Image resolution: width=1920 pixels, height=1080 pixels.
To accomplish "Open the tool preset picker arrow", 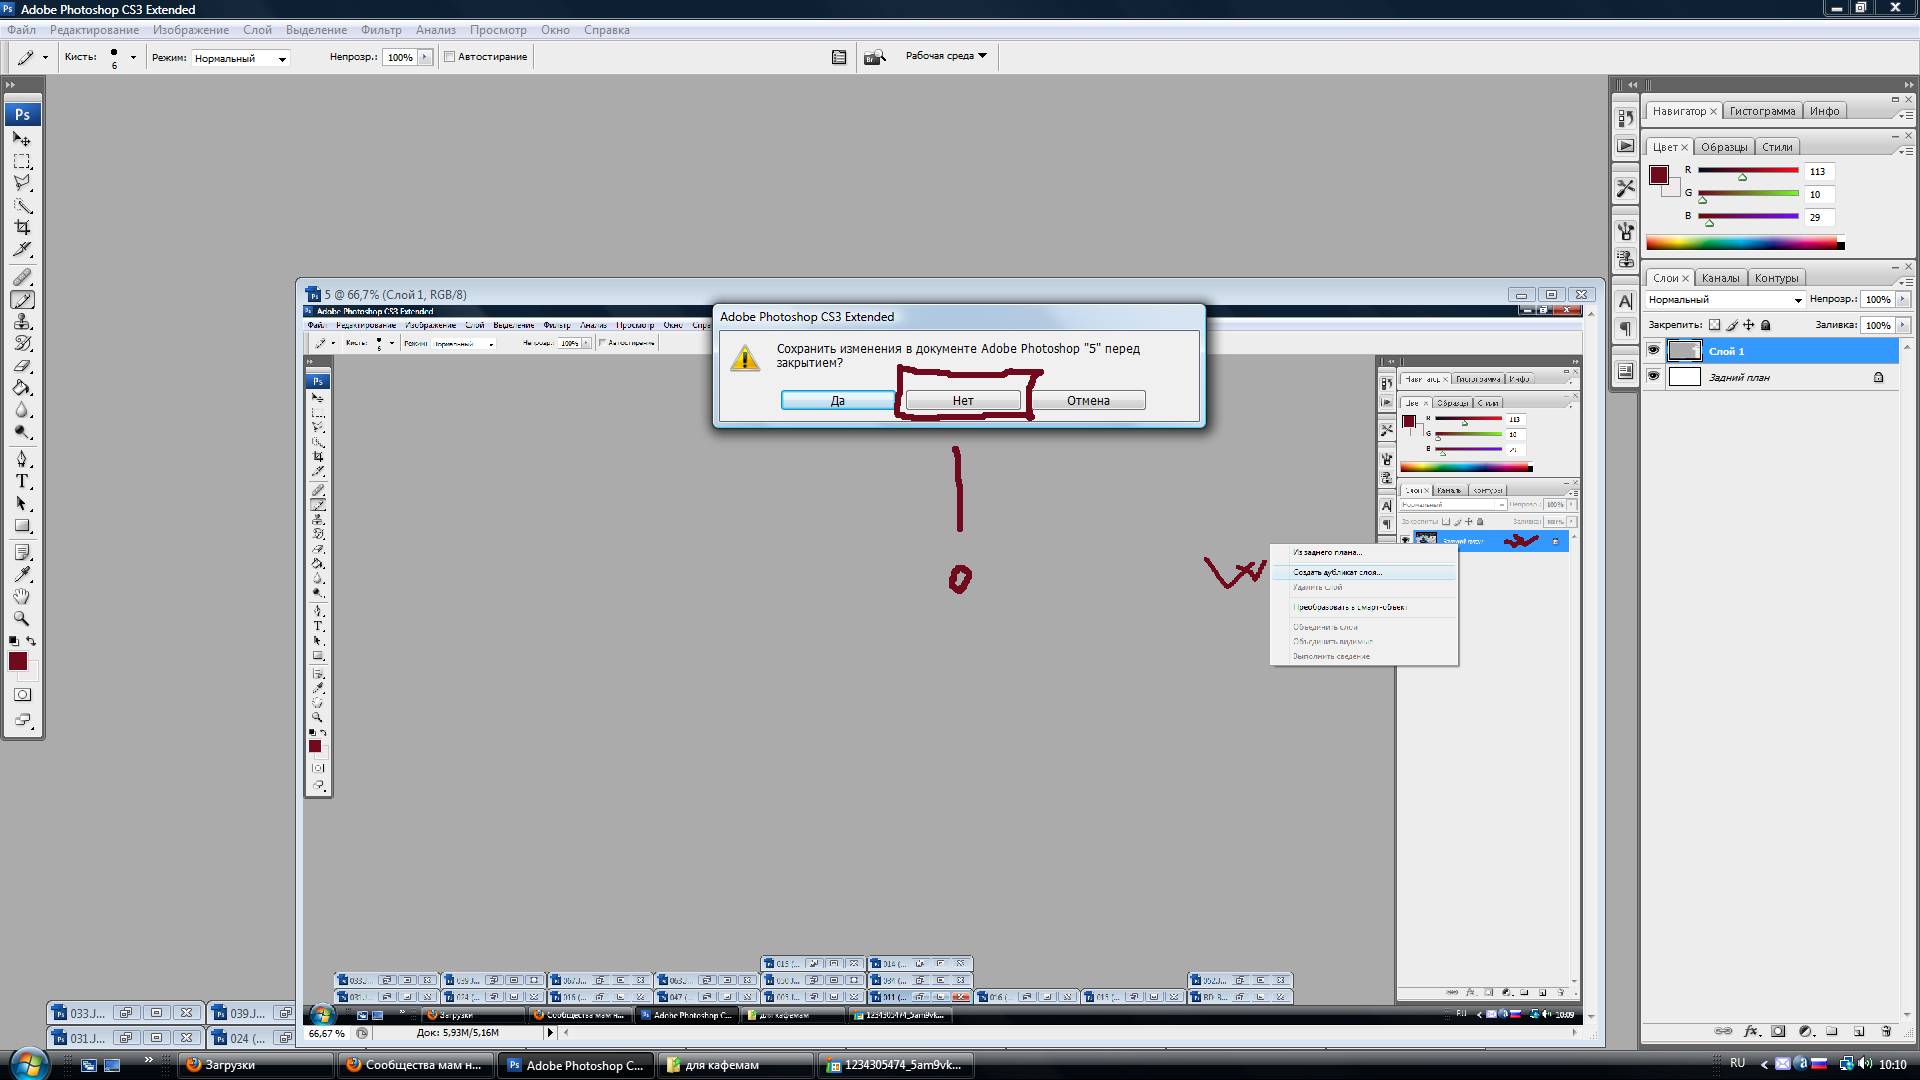I will click(x=45, y=57).
